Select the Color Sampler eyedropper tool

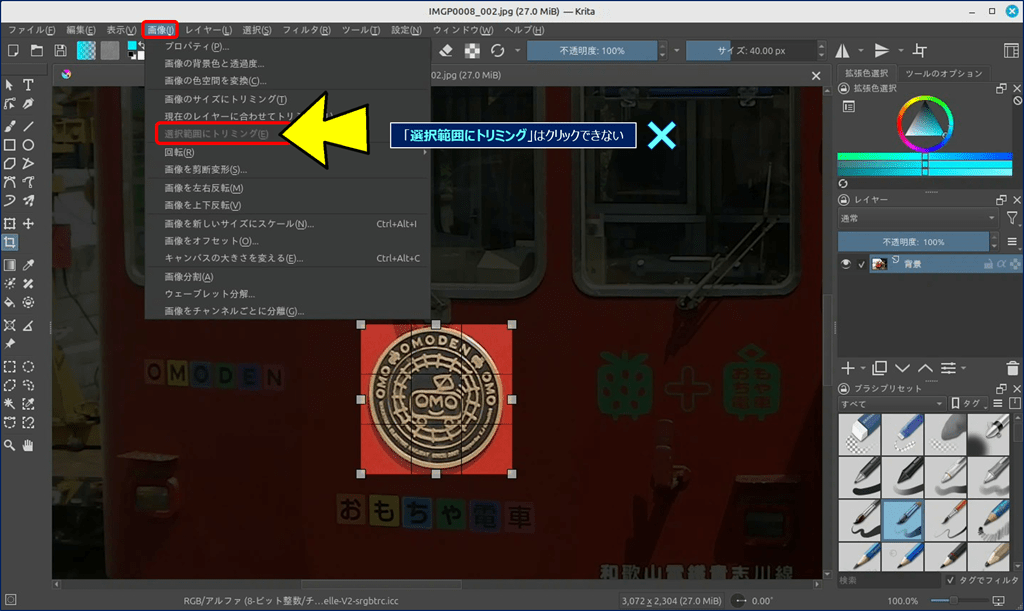click(28, 265)
